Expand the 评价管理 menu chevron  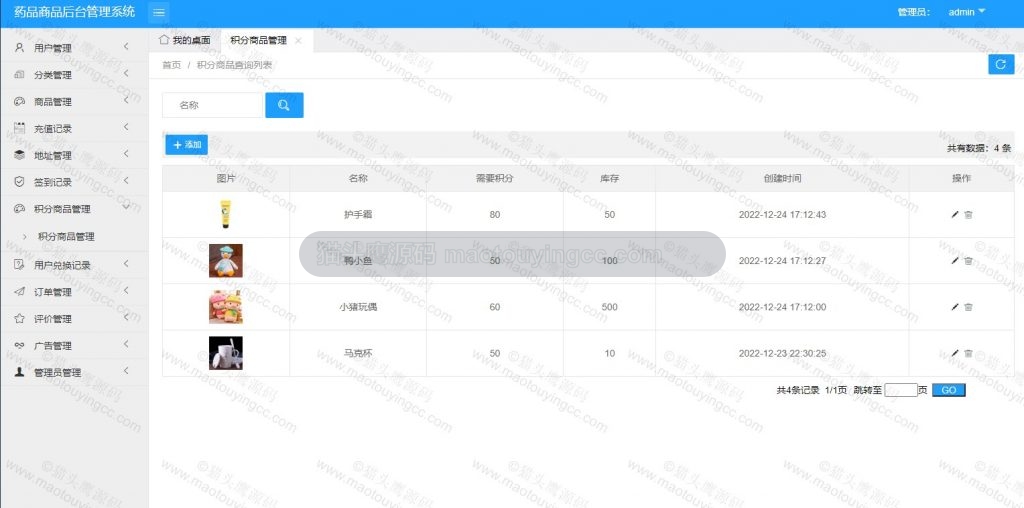126,317
